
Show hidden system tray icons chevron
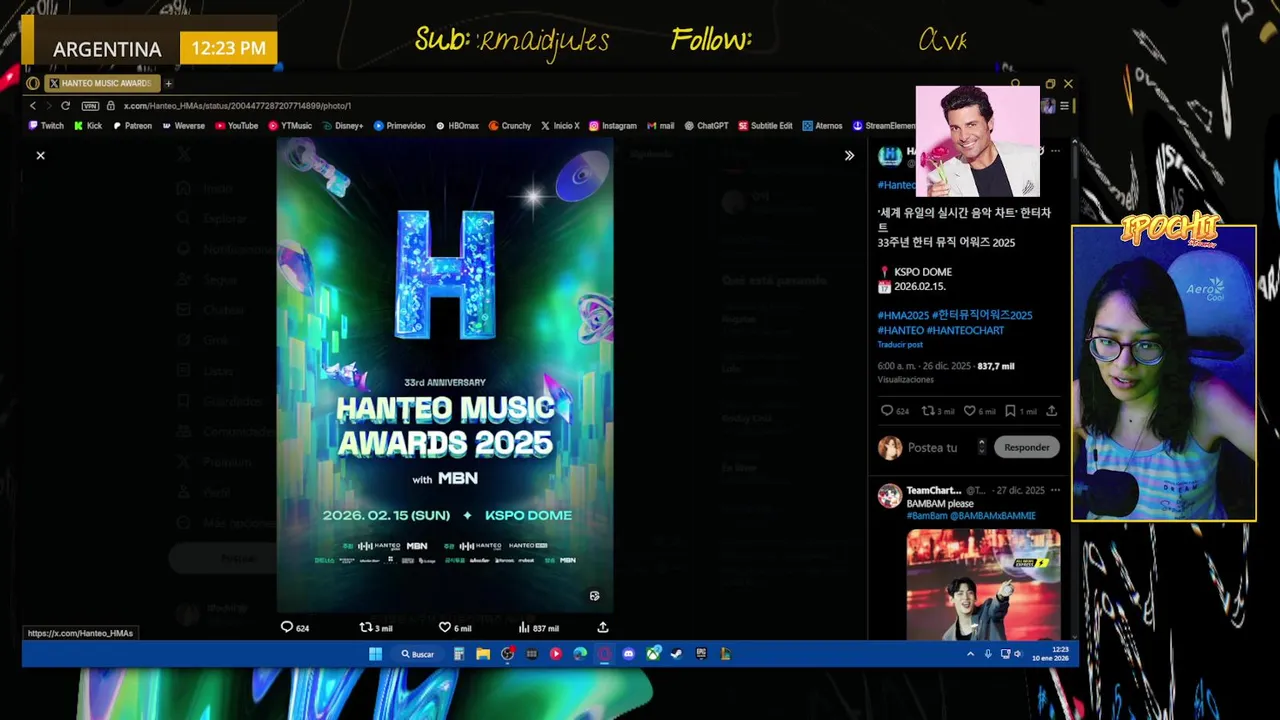pos(970,654)
